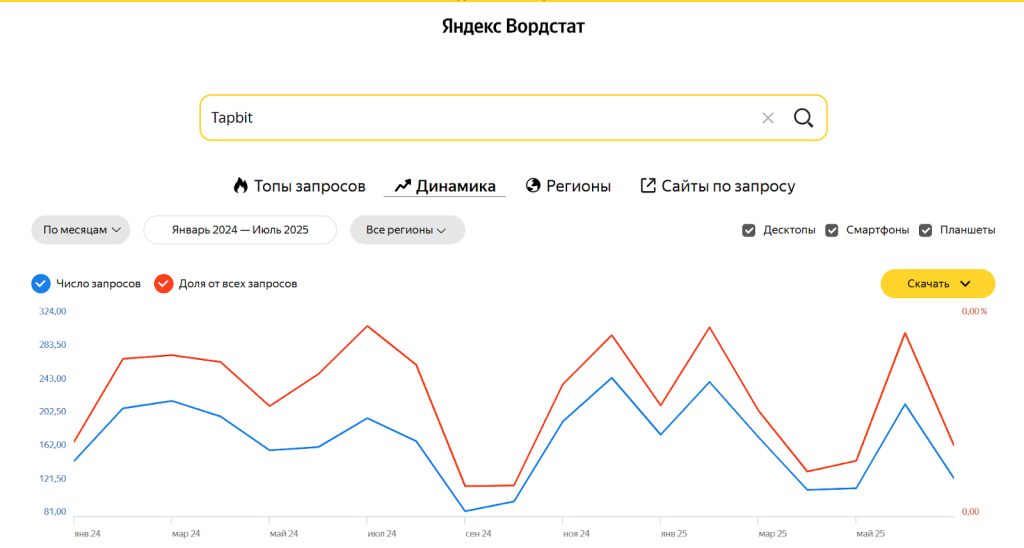1024x548 pixels.
Task: Click the trend arrow icon beside Динамика
Action: click(x=402, y=186)
